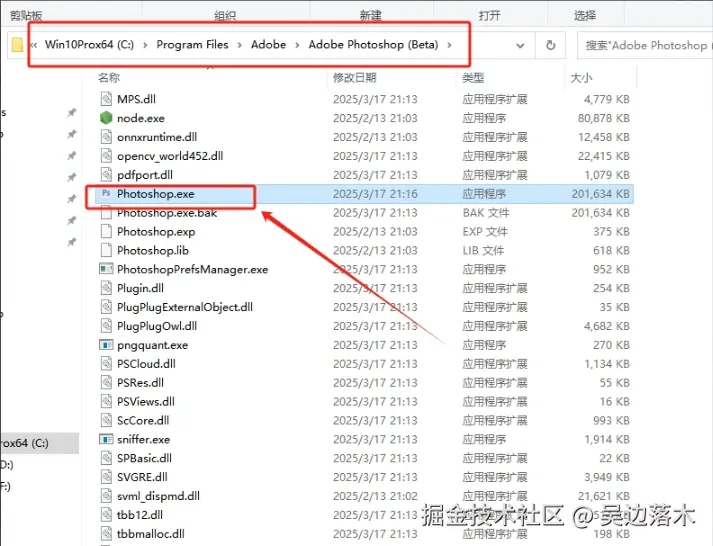Click the PhotoshopPrefsManager.exe icon
This screenshot has width=713, height=546.
tap(106, 269)
